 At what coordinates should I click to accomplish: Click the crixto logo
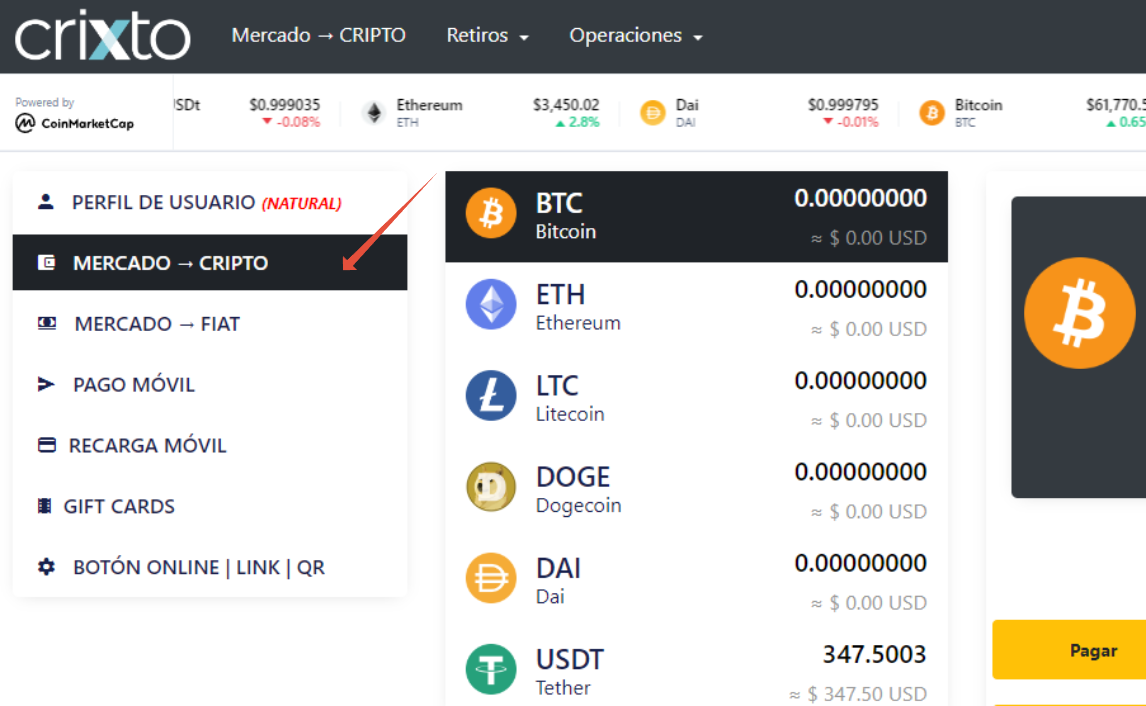click(103, 35)
